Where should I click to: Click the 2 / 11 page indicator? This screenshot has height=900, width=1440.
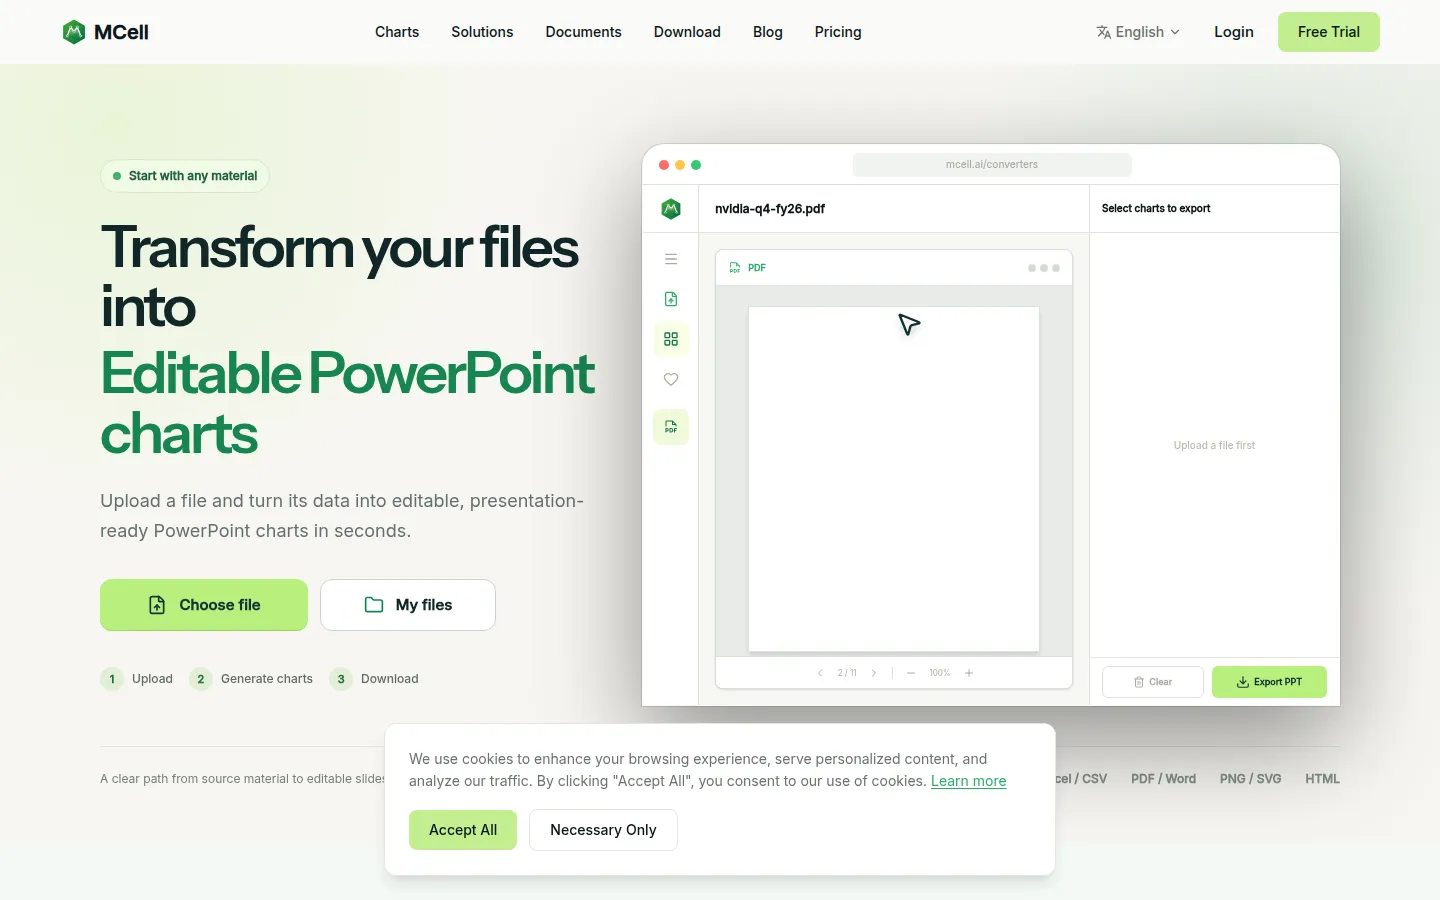tap(847, 673)
